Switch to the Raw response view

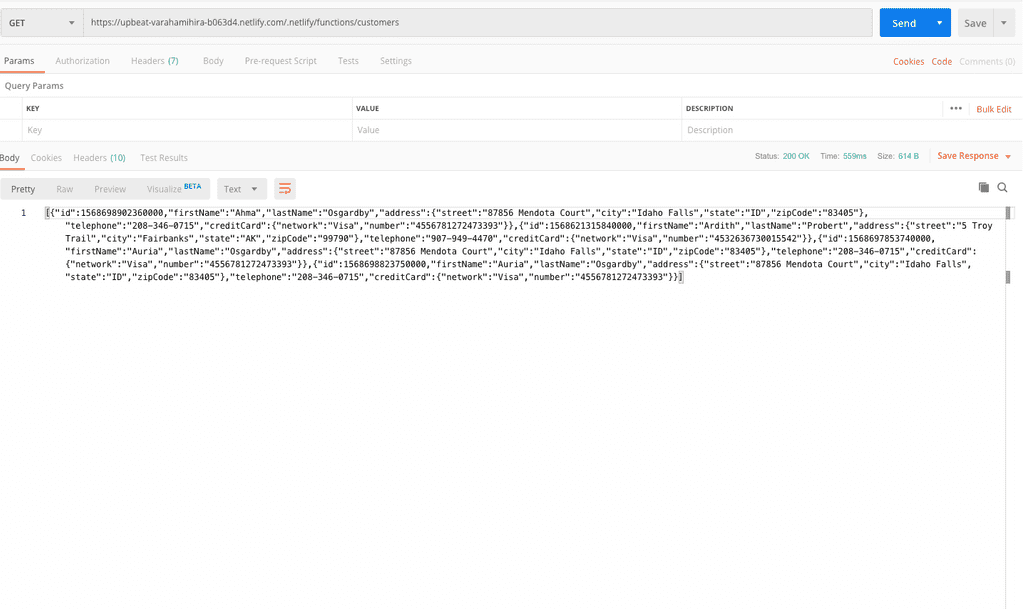64,188
